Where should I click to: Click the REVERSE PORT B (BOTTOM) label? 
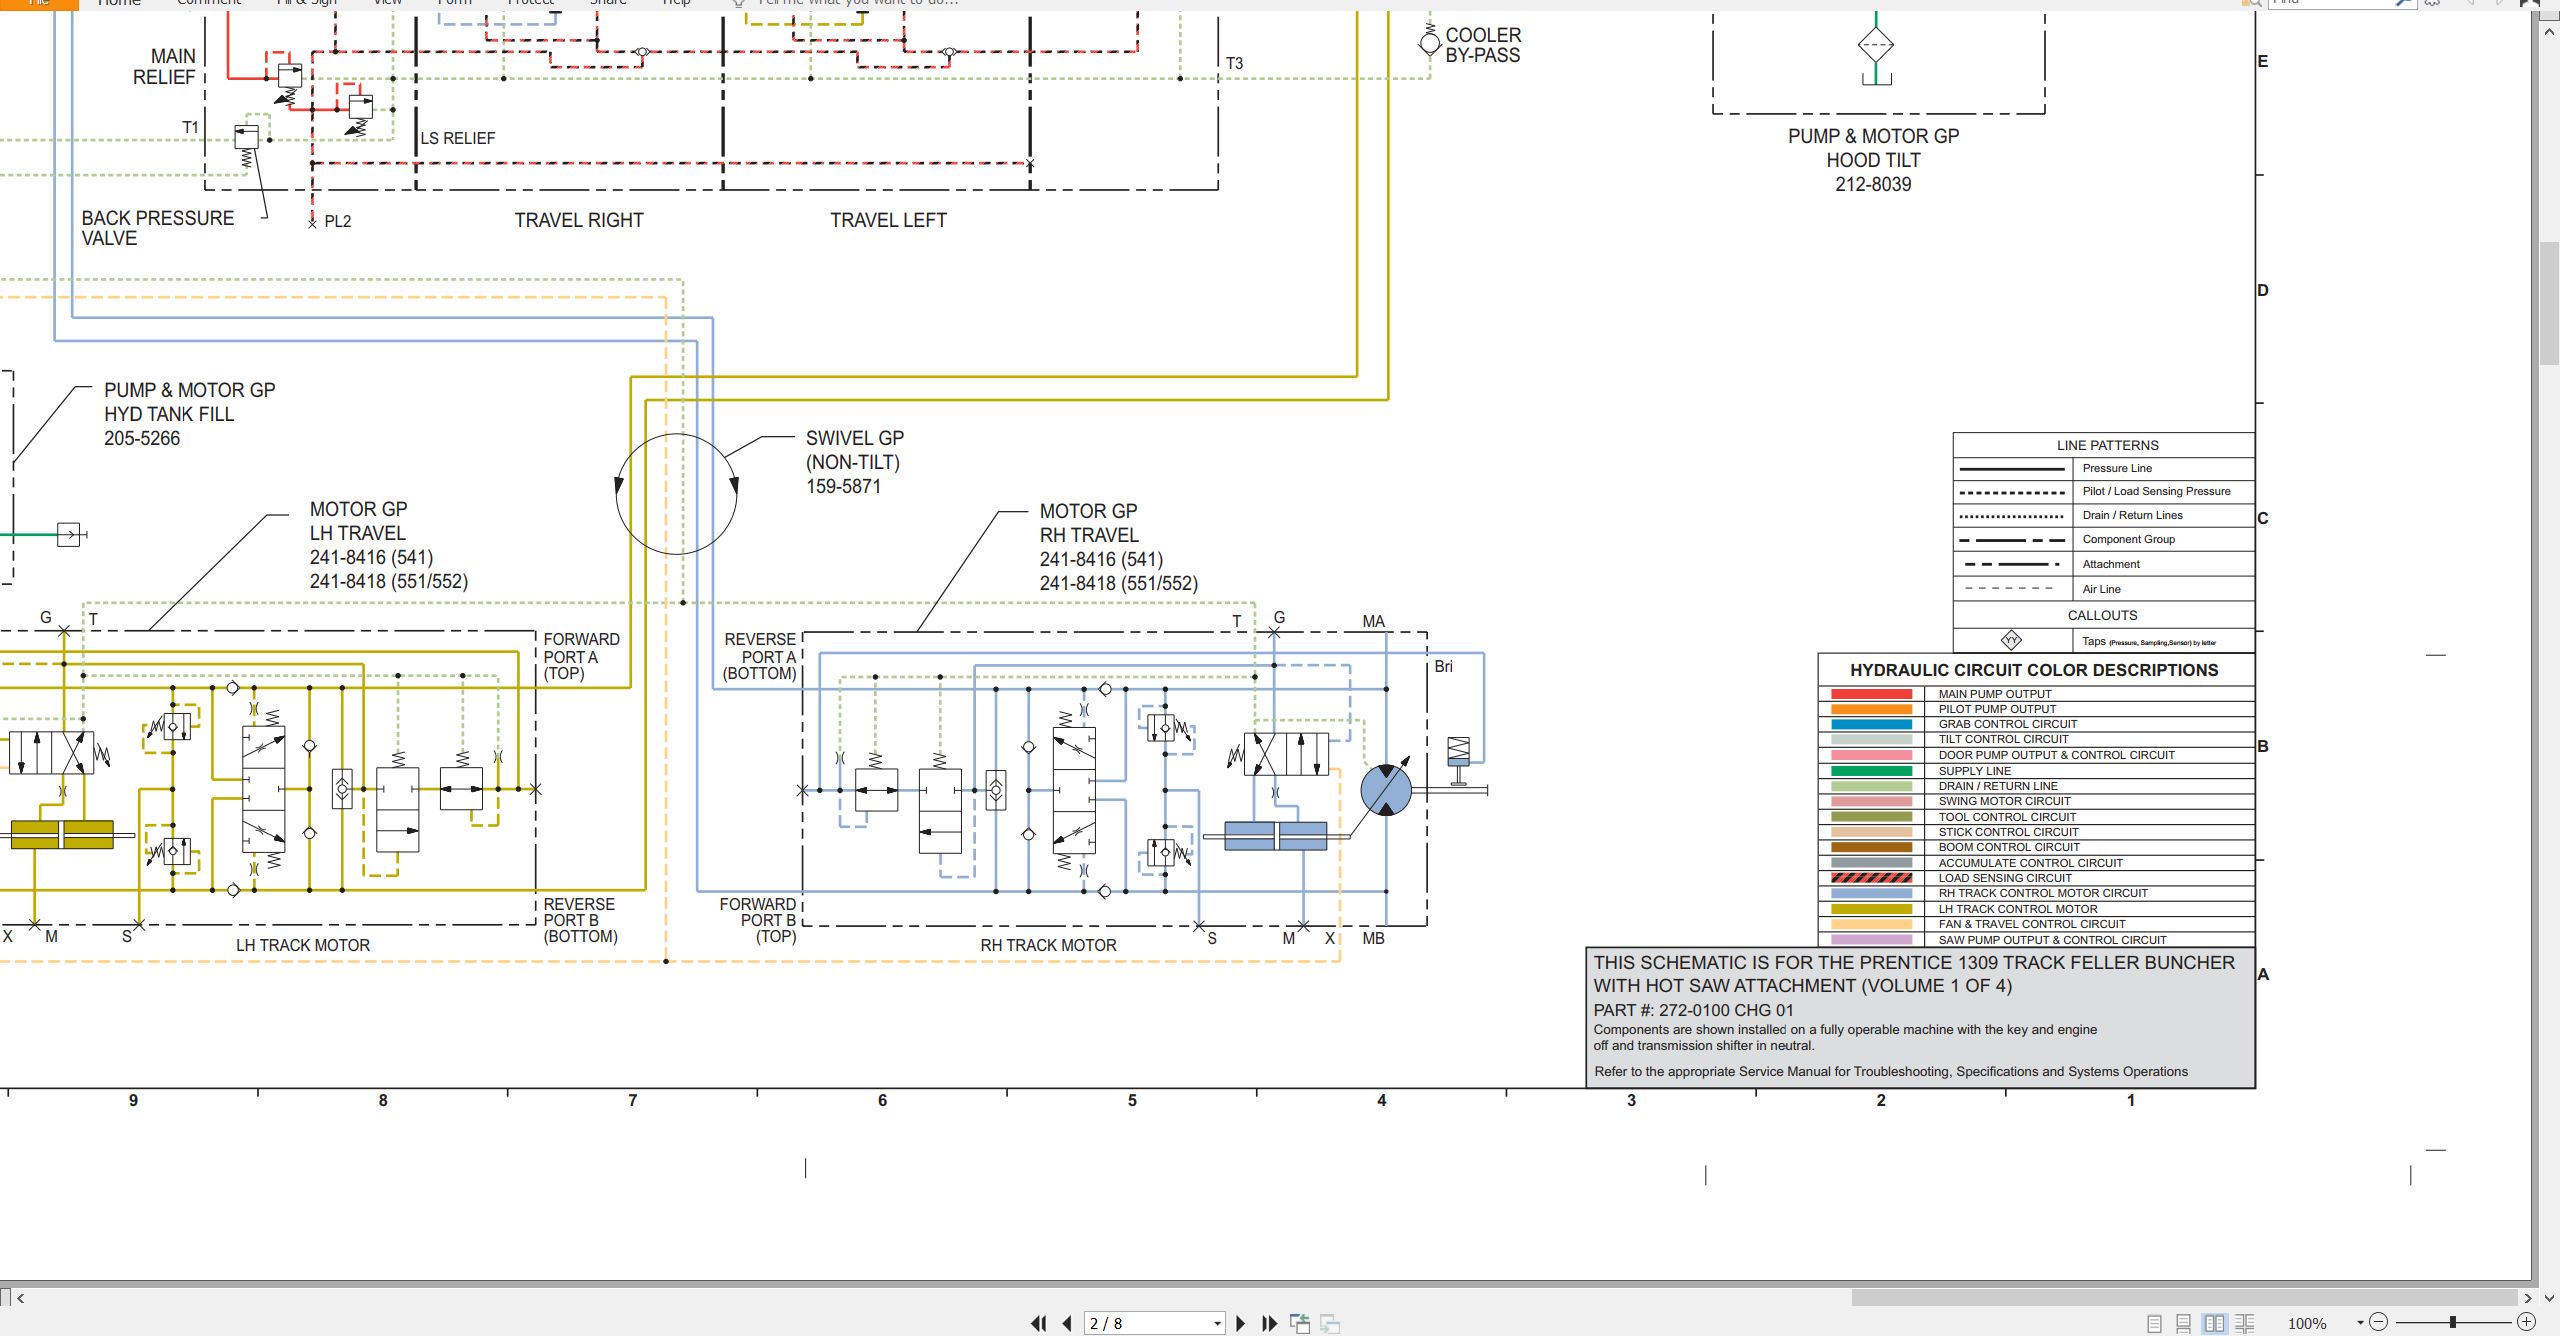[x=580, y=920]
